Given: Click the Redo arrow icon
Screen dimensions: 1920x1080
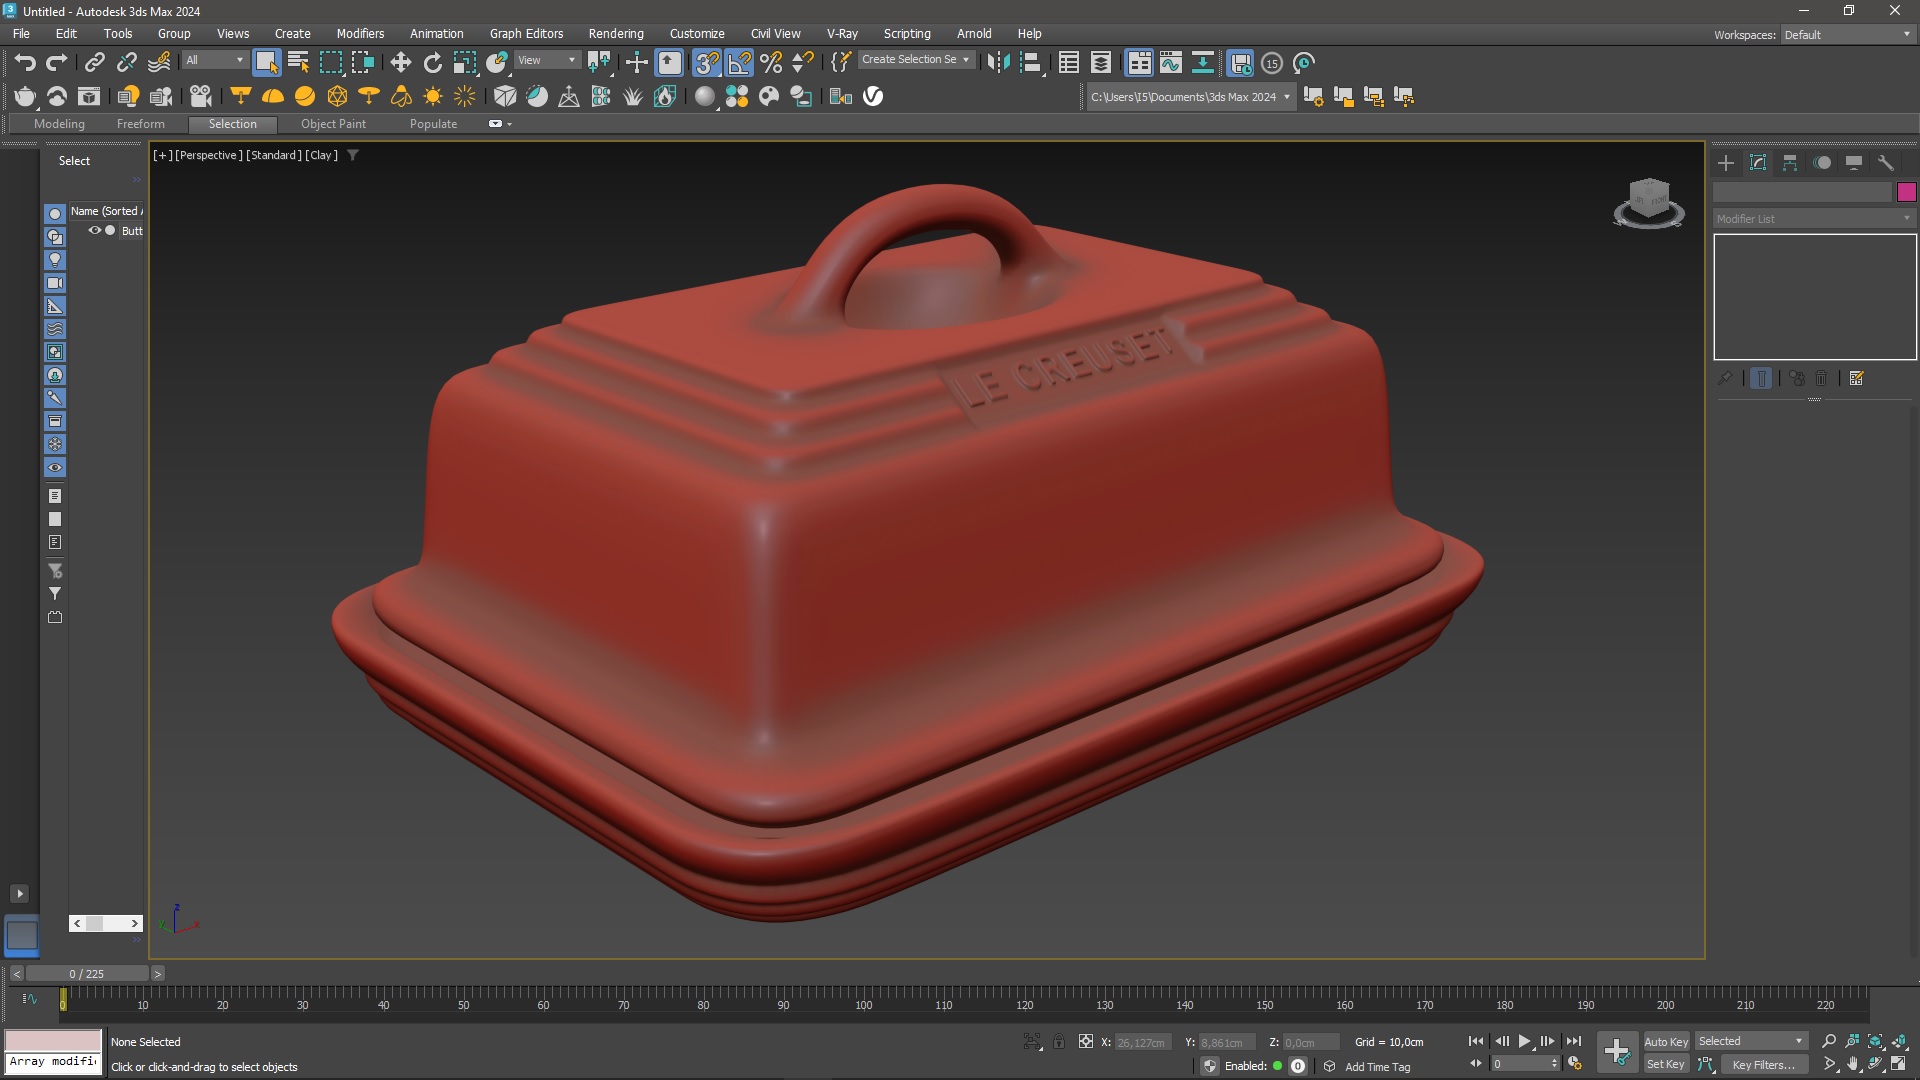Looking at the screenshot, I should tap(57, 63).
